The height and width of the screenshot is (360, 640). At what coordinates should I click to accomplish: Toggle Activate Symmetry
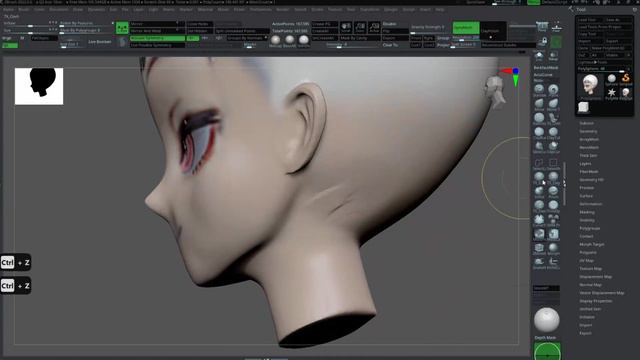point(157,38)
